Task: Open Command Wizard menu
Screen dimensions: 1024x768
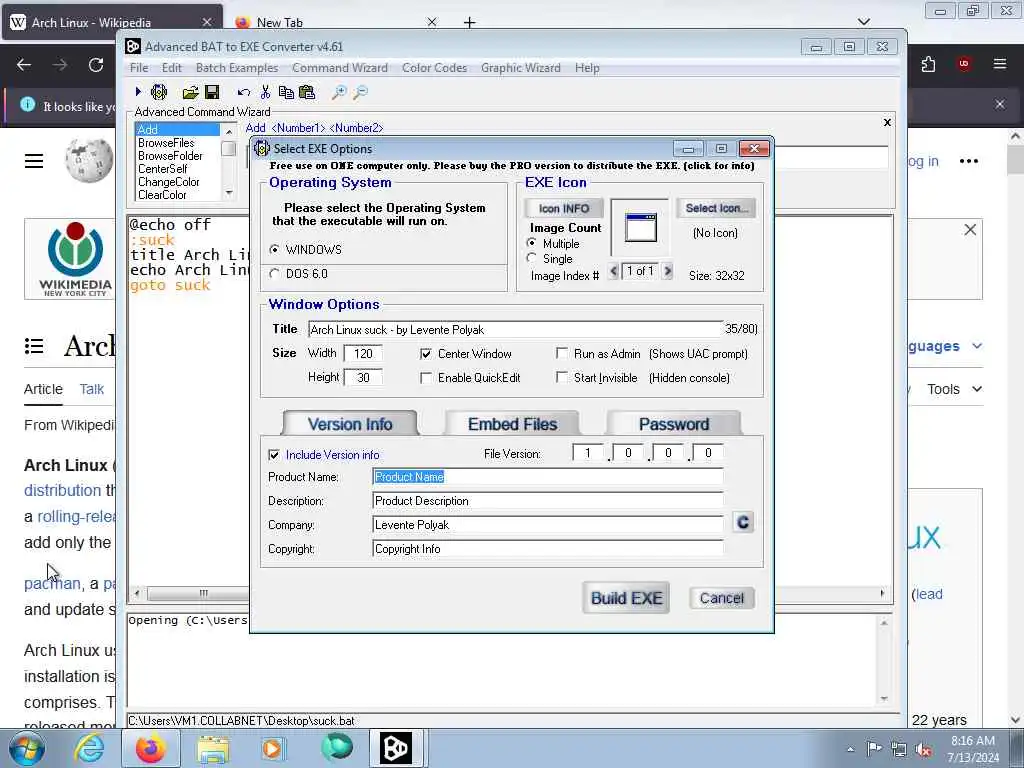Action: (340, 68)
